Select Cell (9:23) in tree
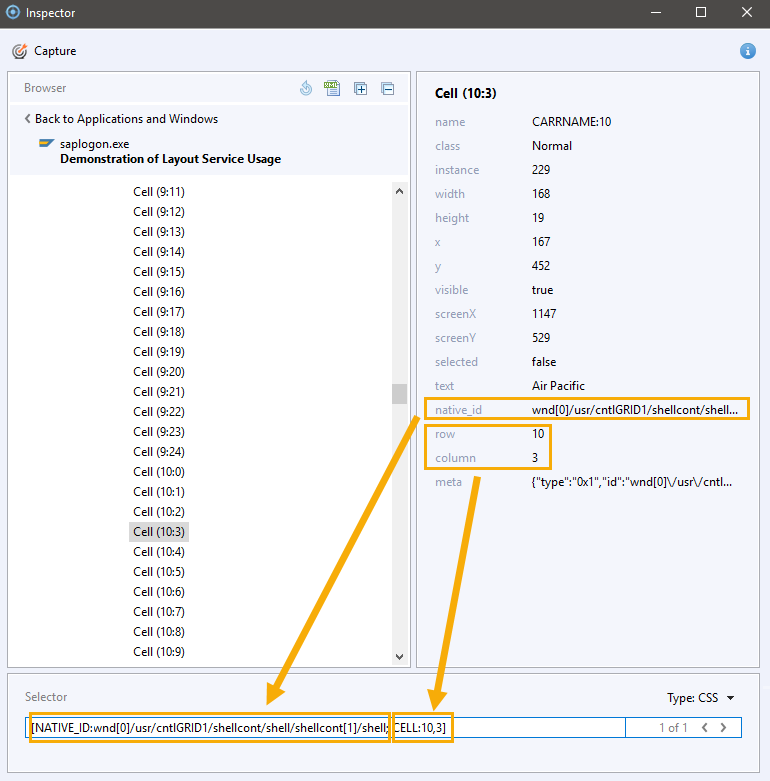Viewport: 770px width, 781px height. tap(159, 431)
